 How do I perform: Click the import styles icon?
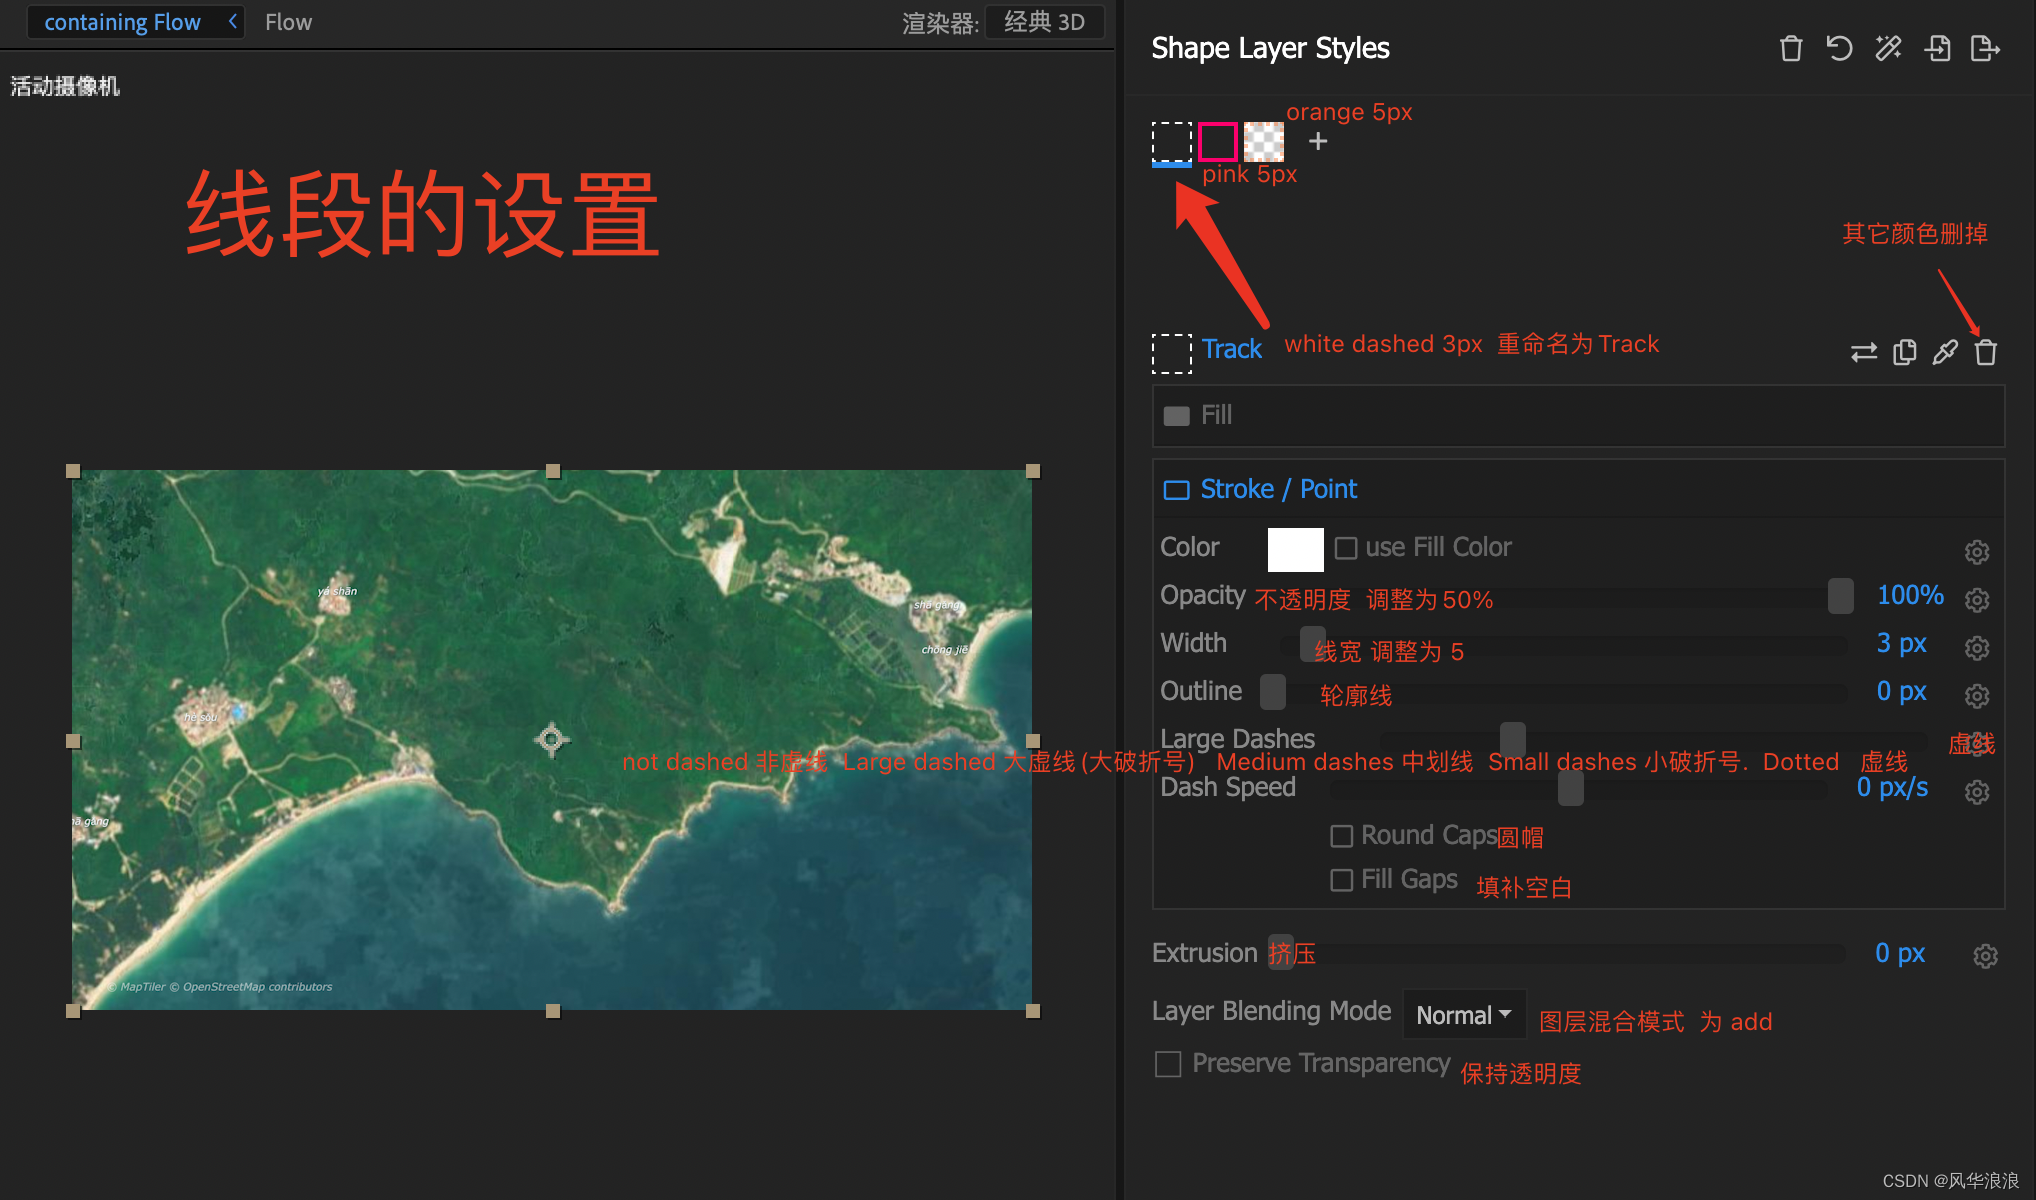click(x=1937, y=48)
